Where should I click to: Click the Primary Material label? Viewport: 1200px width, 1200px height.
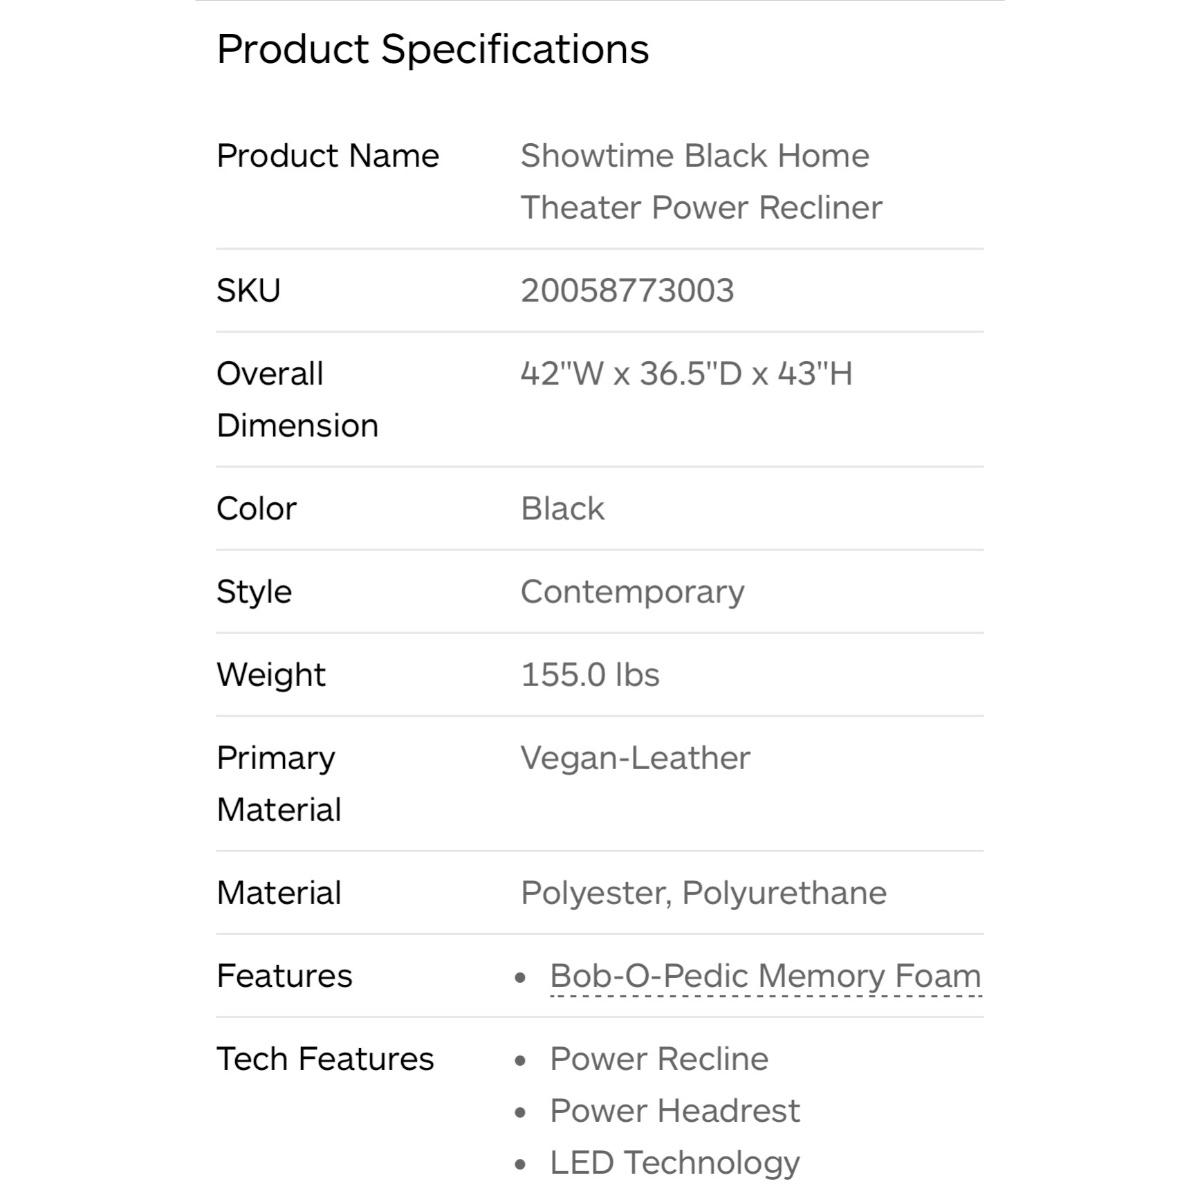(278, 783)
